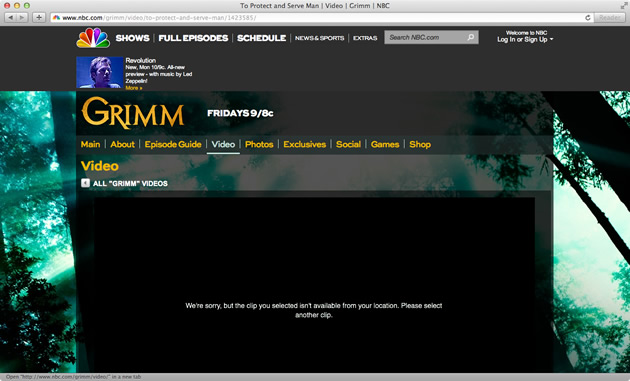Open the Exclusives tab

(x=305, y=144)
